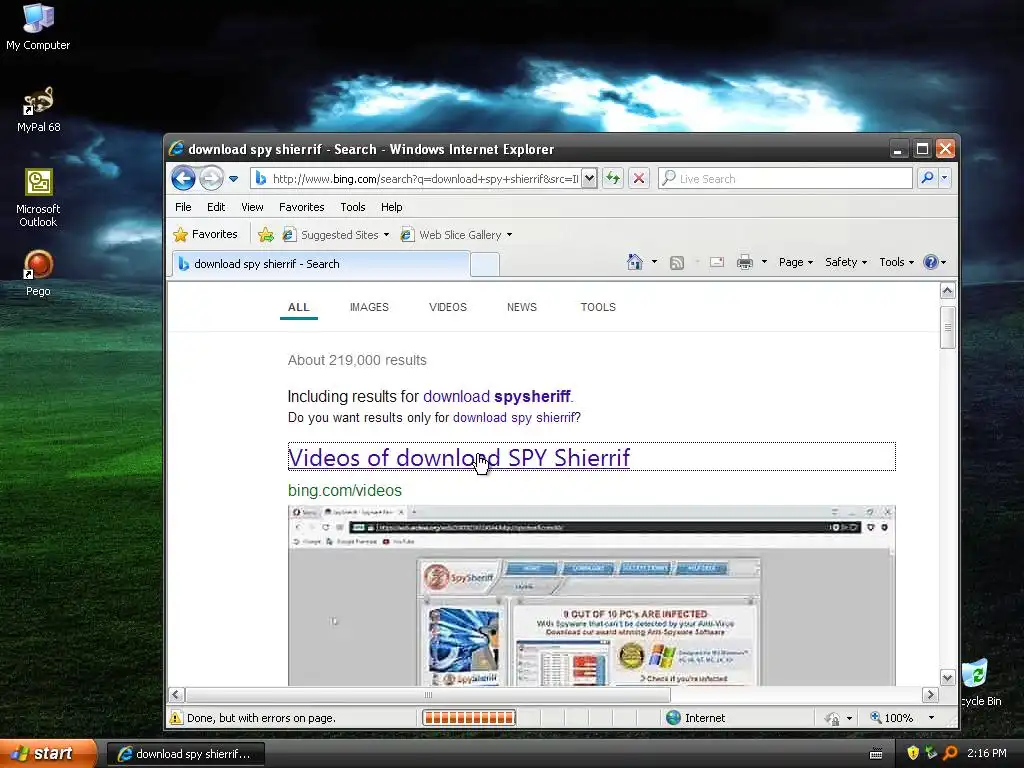This screenshot has width=1024, height=768.
Task: Open My Computer desktop icon
Action: (x=38, y=27)
